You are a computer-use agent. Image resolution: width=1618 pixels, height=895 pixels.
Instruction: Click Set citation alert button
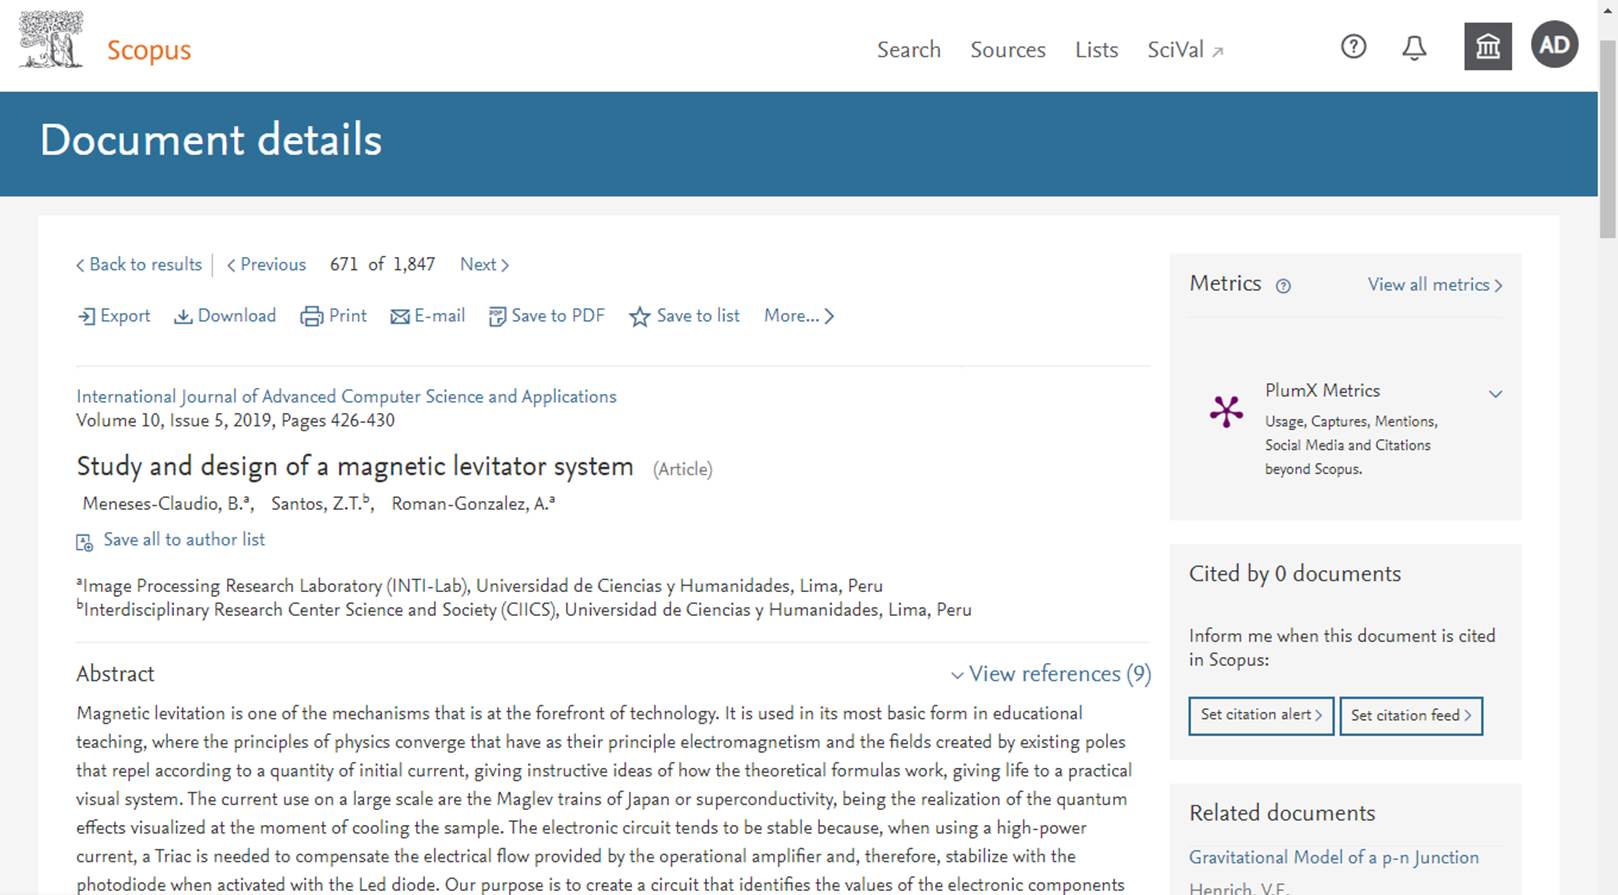click(1261, 716)
